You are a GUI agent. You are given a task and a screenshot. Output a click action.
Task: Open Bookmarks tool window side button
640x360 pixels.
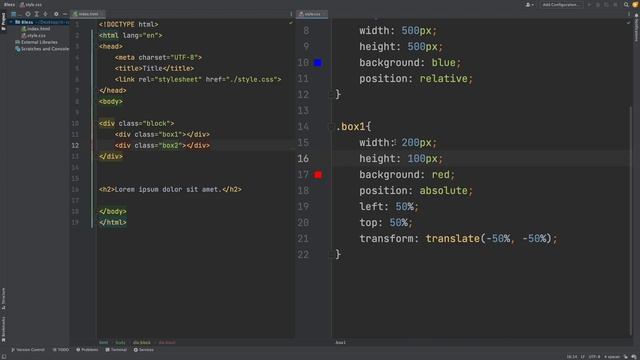coord(3,329)
